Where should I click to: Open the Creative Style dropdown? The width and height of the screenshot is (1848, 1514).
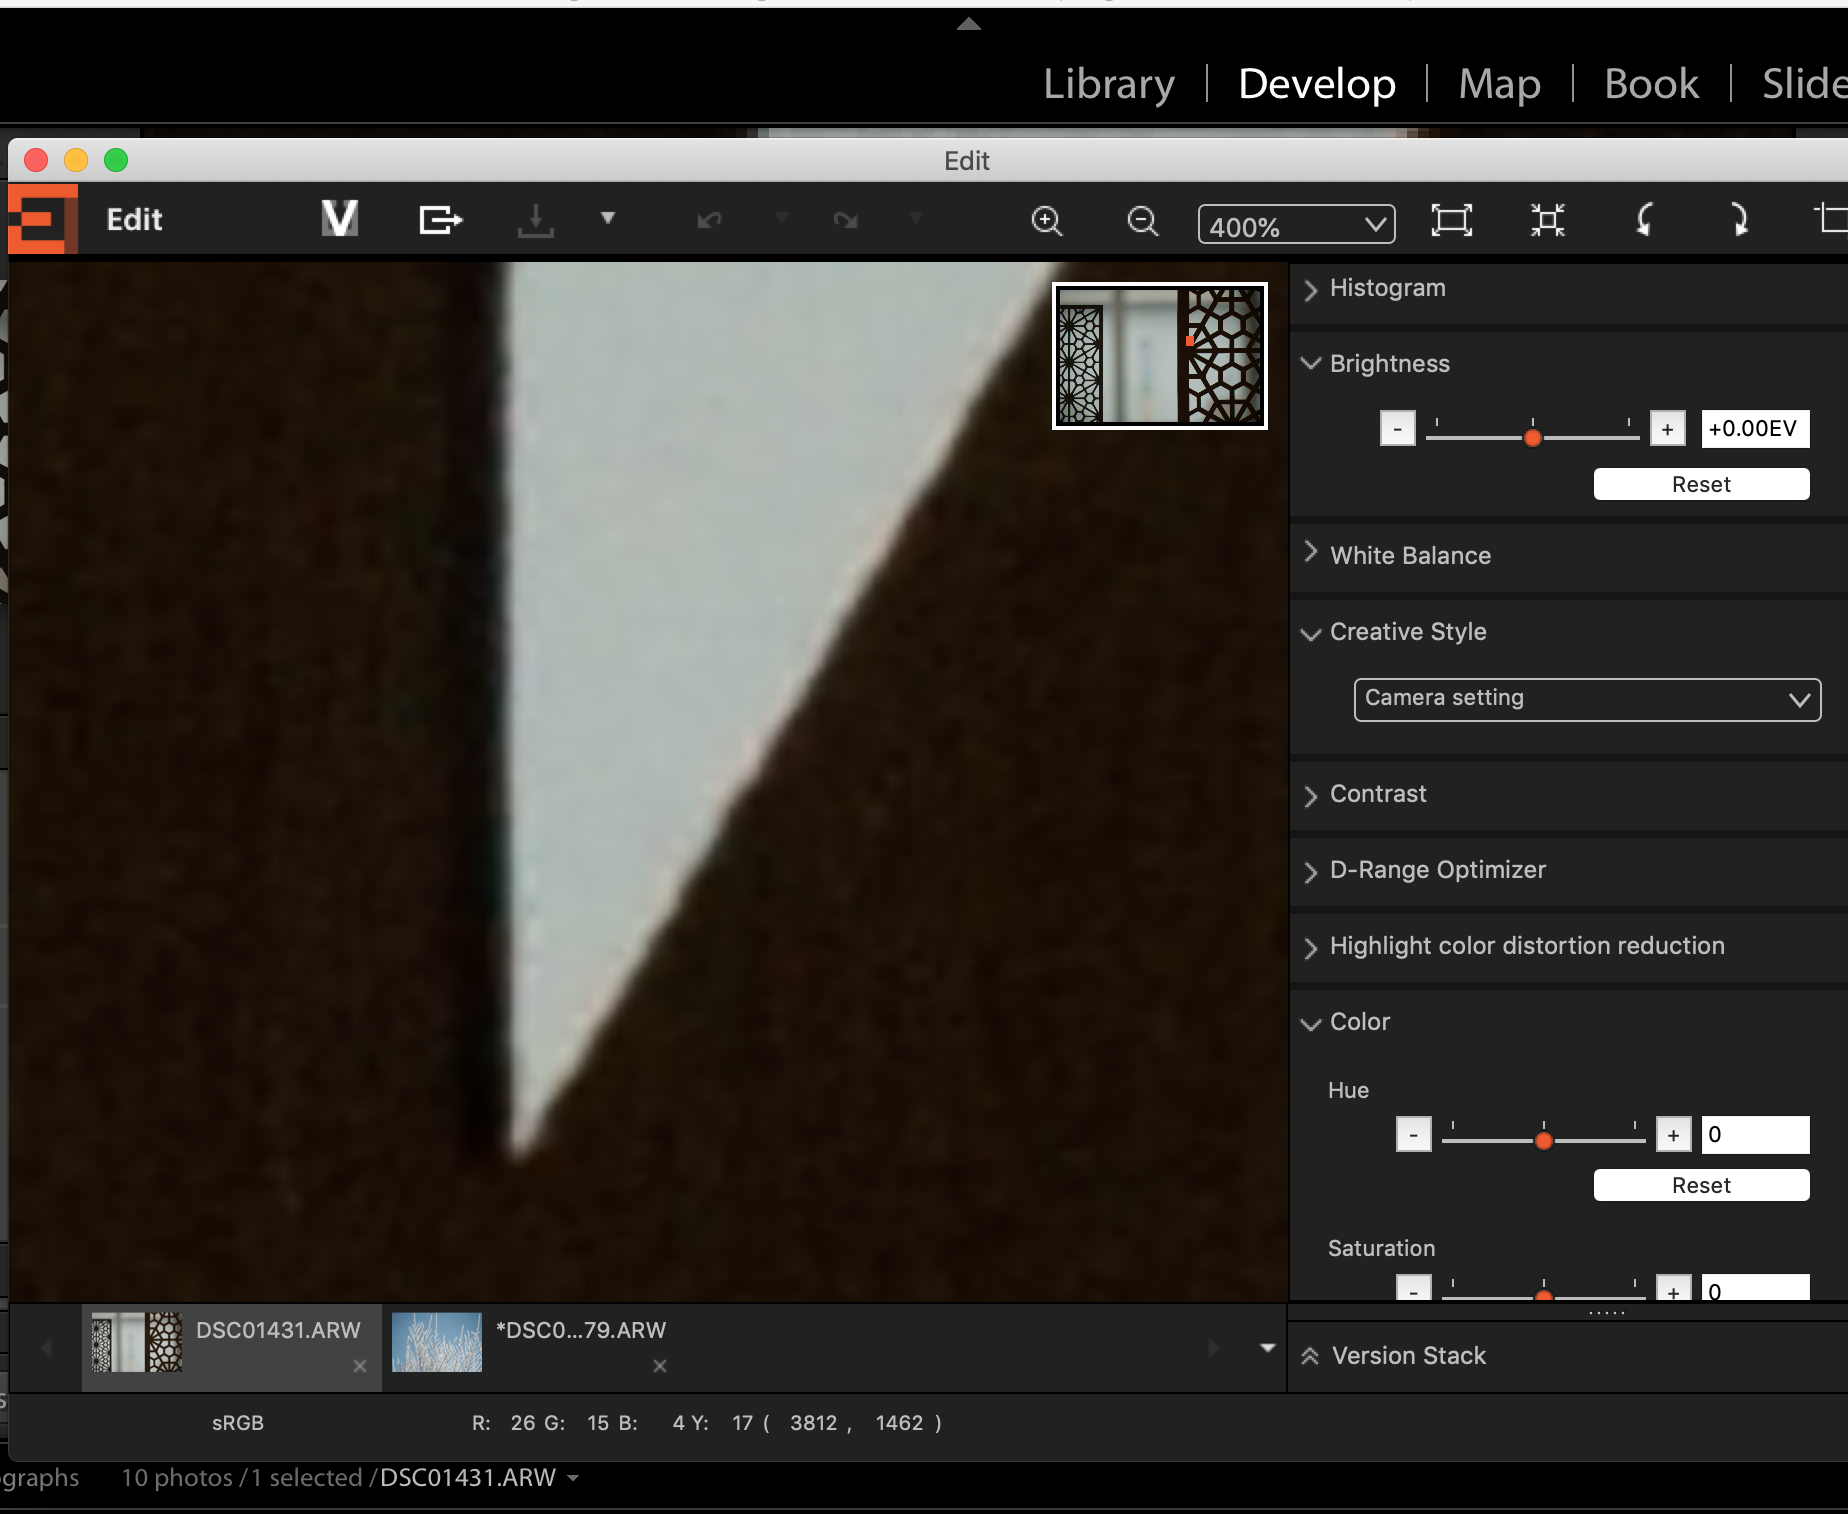tap(1586, 699)
